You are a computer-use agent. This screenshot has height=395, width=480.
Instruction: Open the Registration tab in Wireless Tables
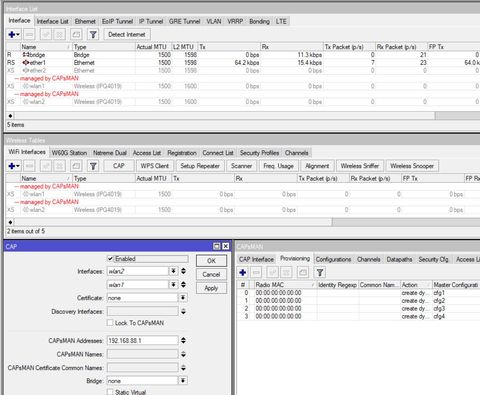click(x=182, y=153)
